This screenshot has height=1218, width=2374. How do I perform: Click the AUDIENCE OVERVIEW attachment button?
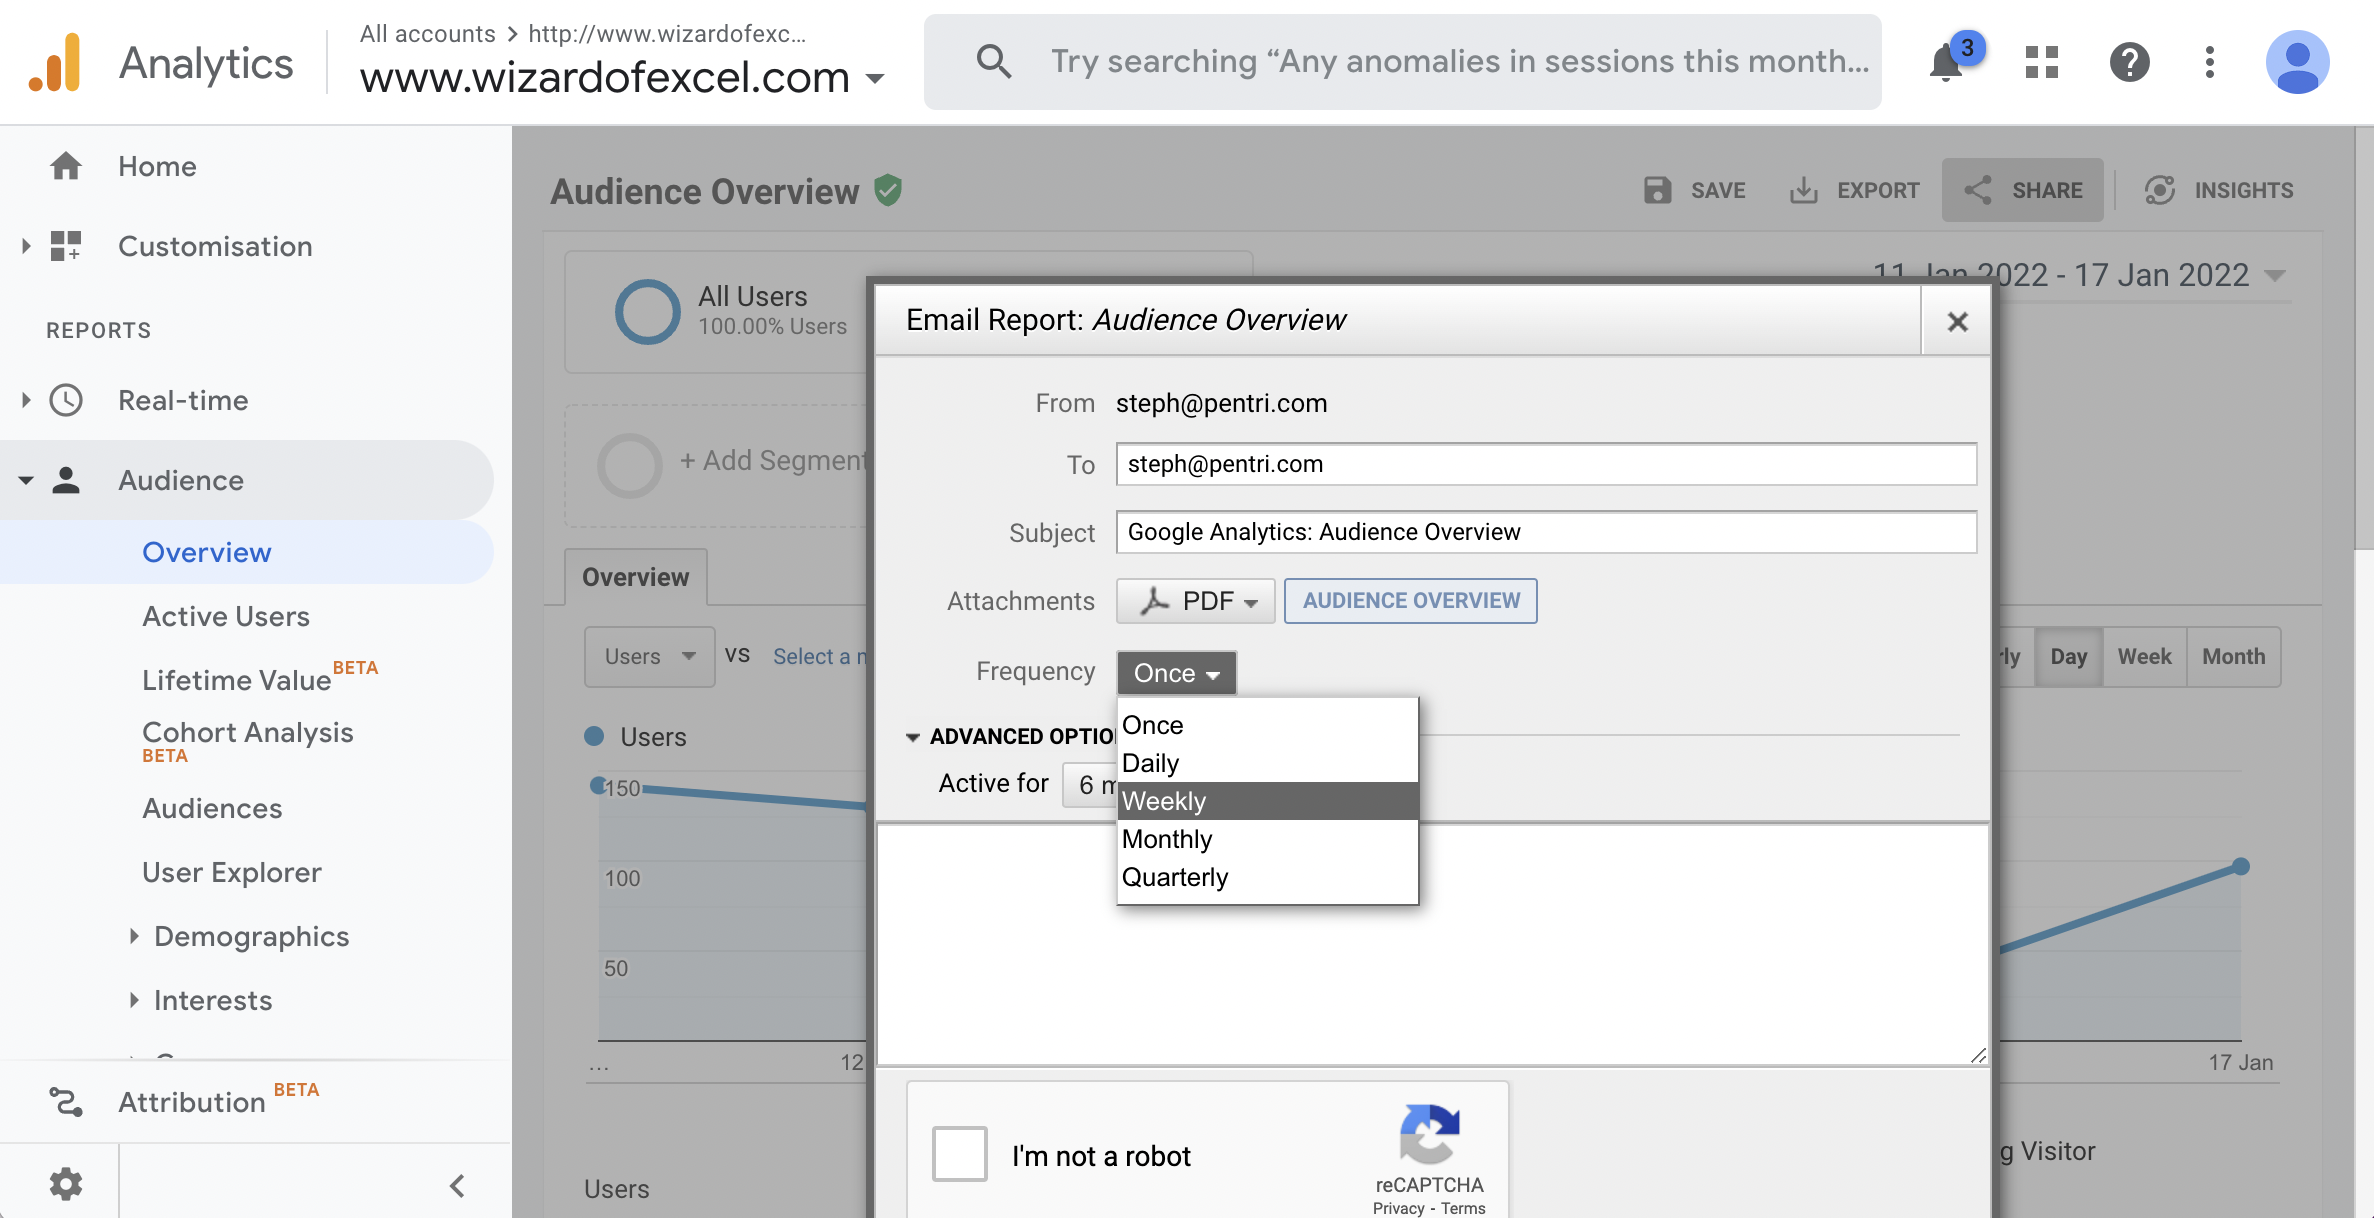click(1411, 601)
